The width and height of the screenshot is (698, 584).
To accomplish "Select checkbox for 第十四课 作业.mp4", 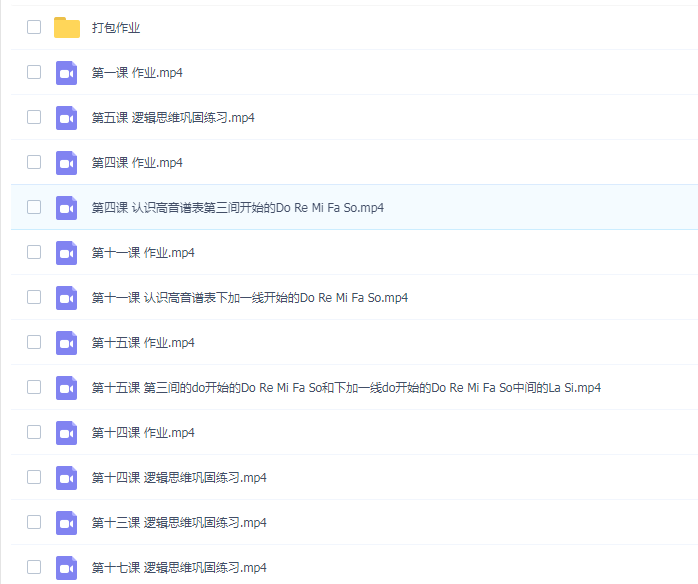I will [x=34, y=431].
